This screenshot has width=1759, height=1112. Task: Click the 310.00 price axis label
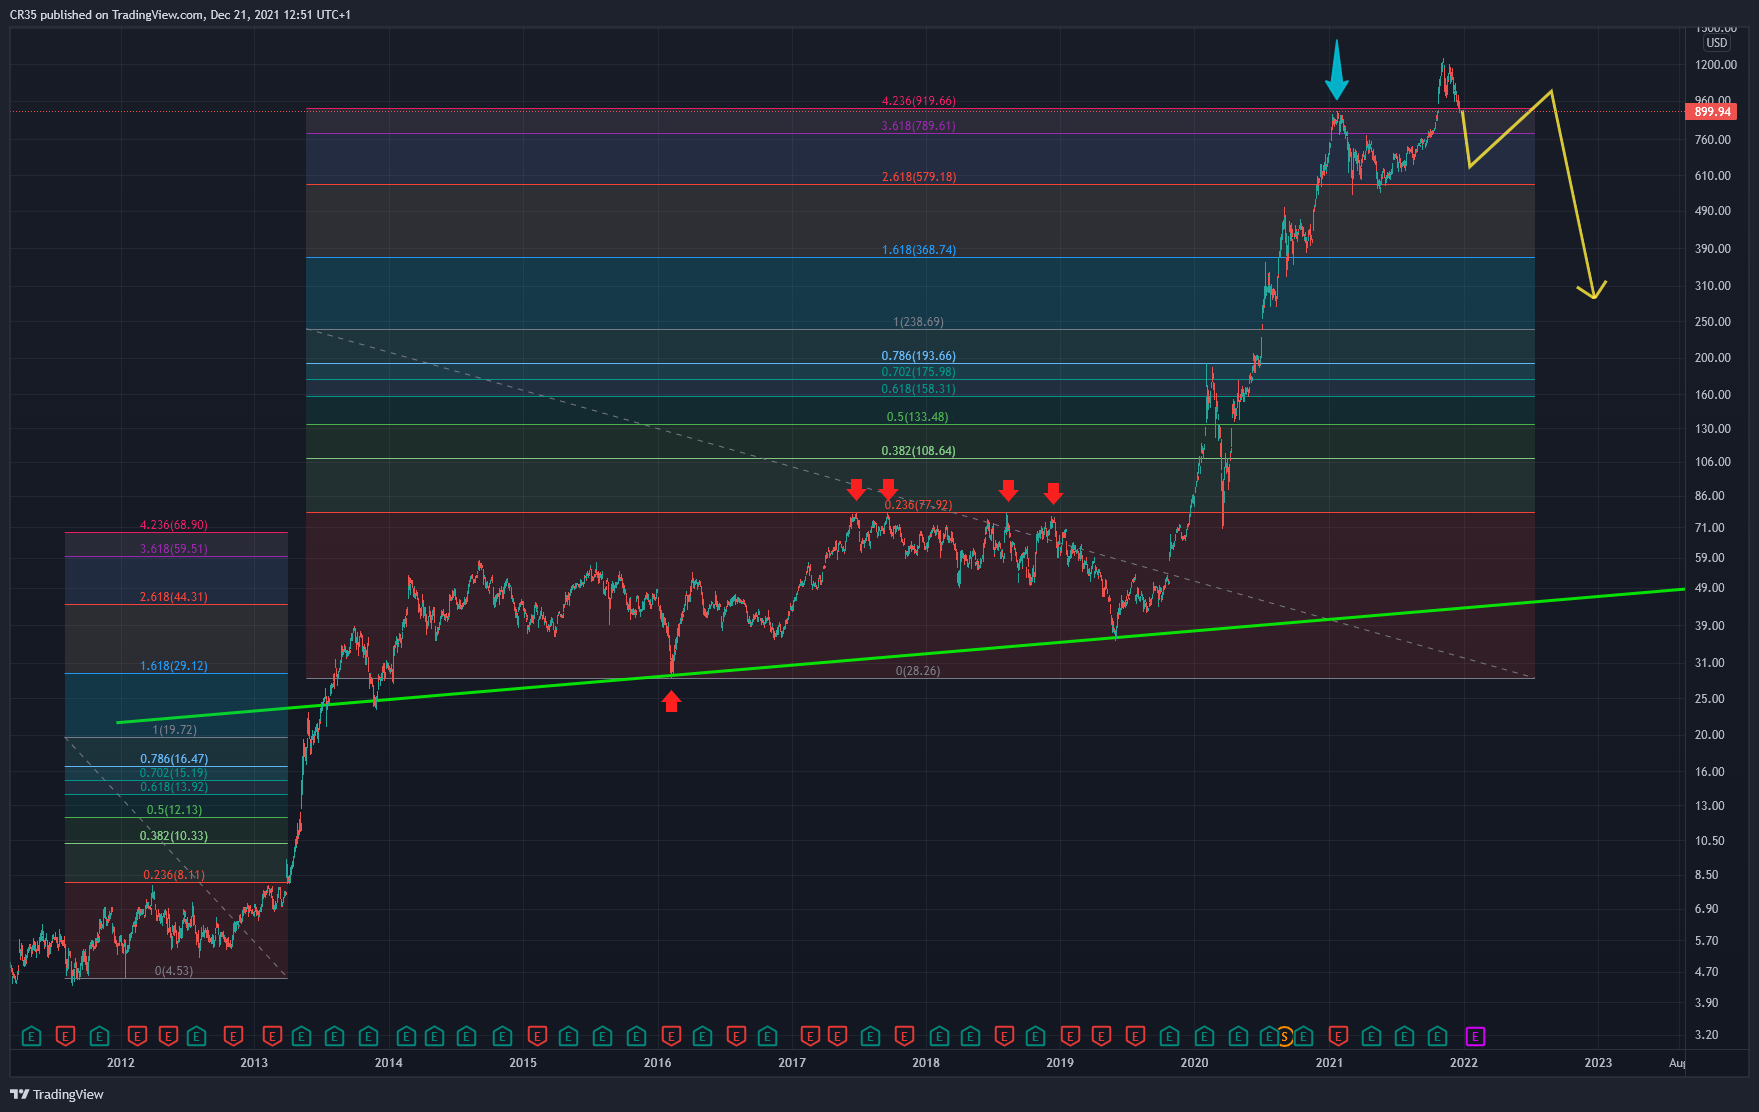coord(1713,286)
